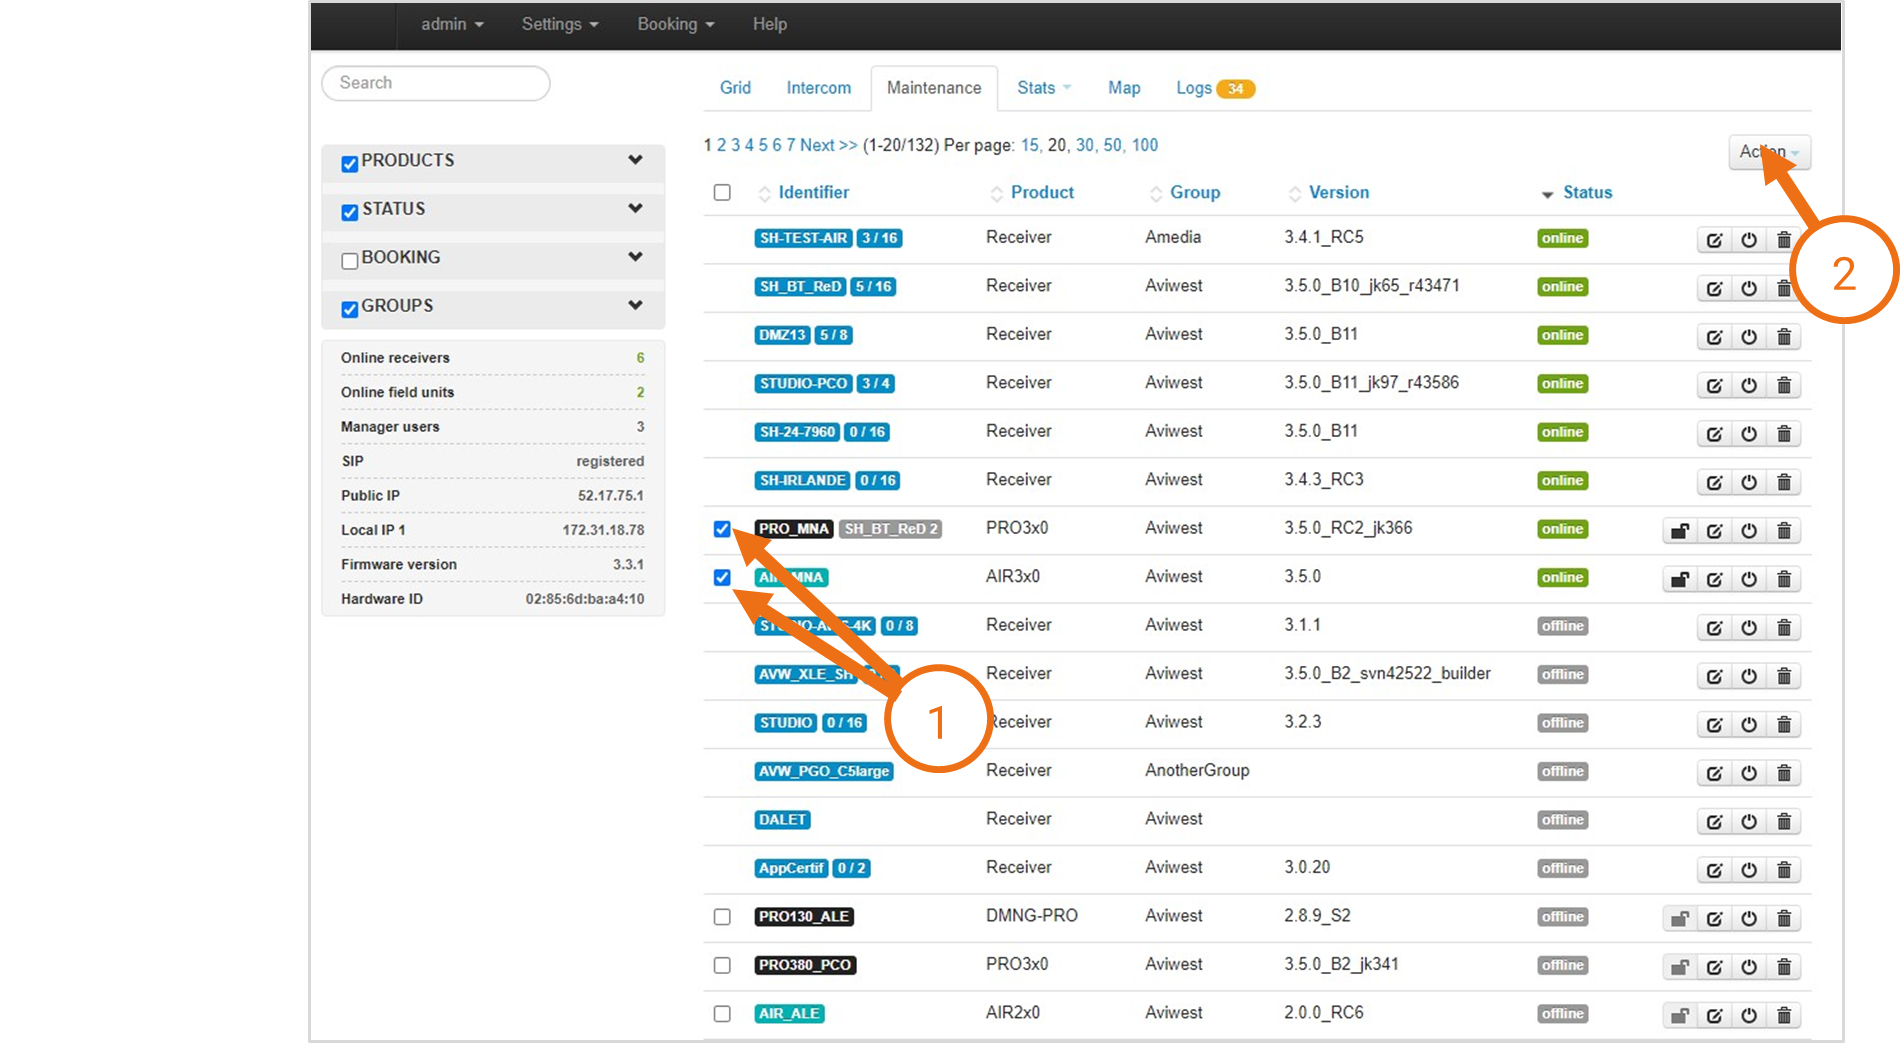
Task: Switch to the Intercom tab
Action: [818, 88]
